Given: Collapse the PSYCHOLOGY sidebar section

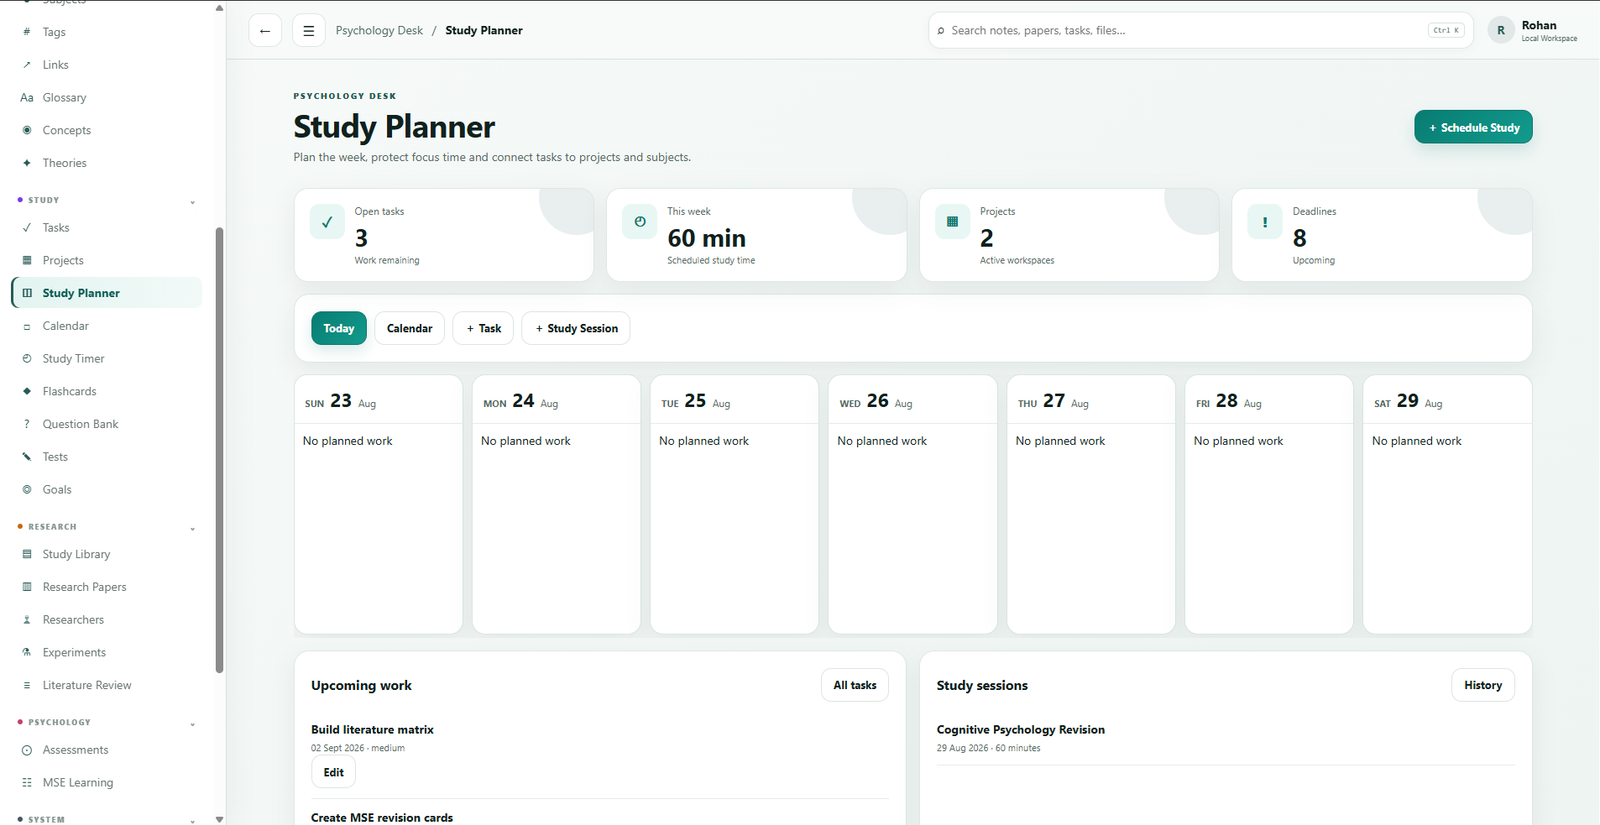Looking at the screenshot, I should point(192,724).
